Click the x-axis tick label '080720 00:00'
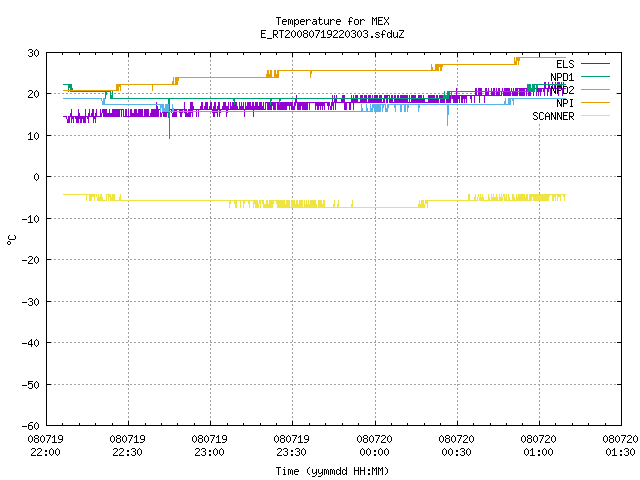This screenshot has height=480, width=640. pos(374,446)
